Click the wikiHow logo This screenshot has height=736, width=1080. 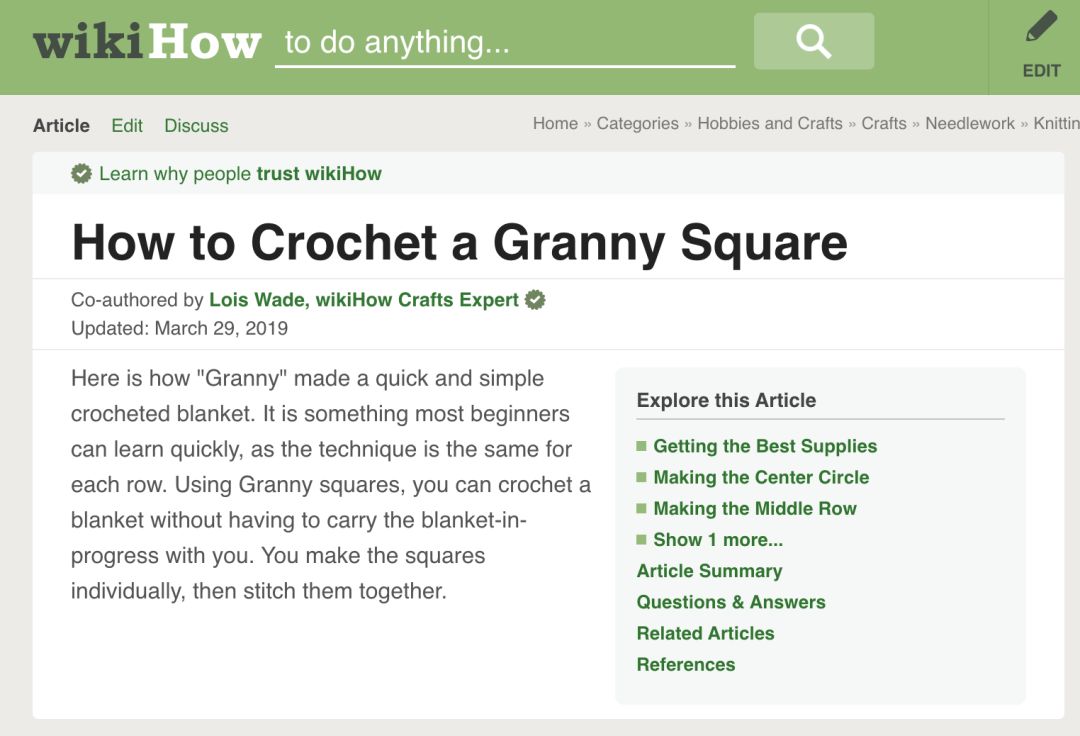pyautogui.click(x=147, y=43)
